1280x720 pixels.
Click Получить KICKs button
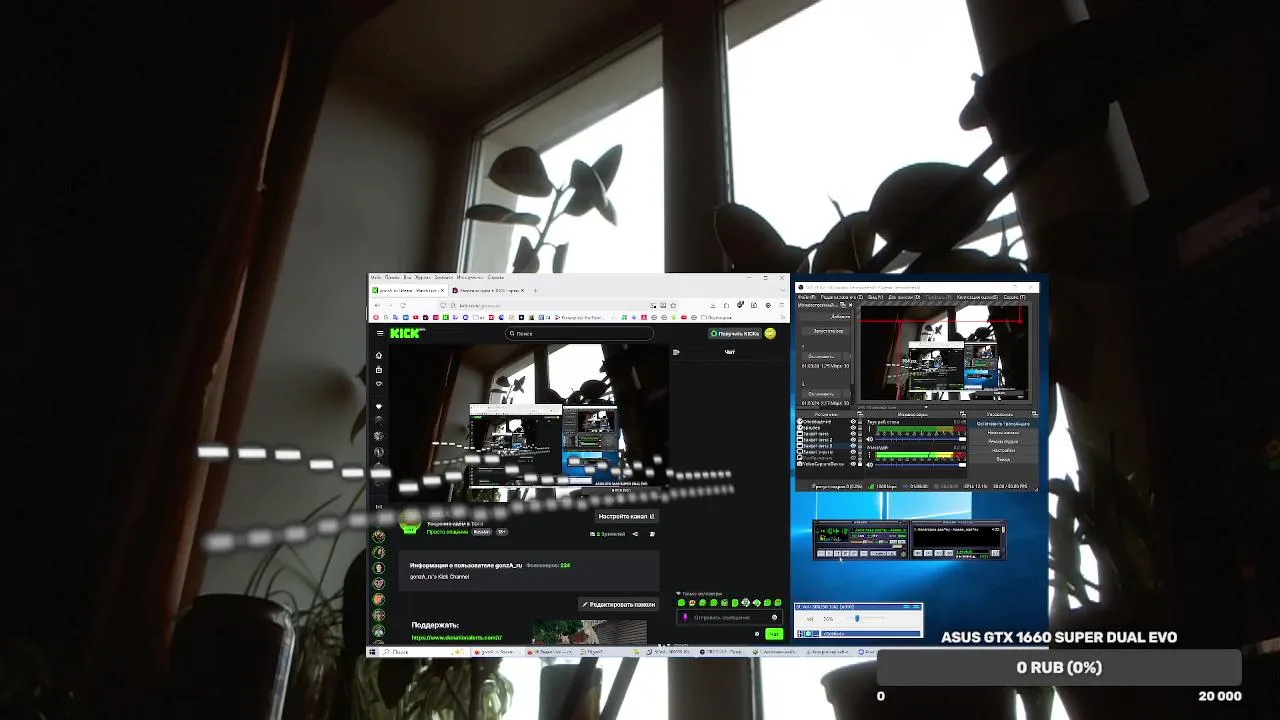pyautogui.click(x=735, y=333)
